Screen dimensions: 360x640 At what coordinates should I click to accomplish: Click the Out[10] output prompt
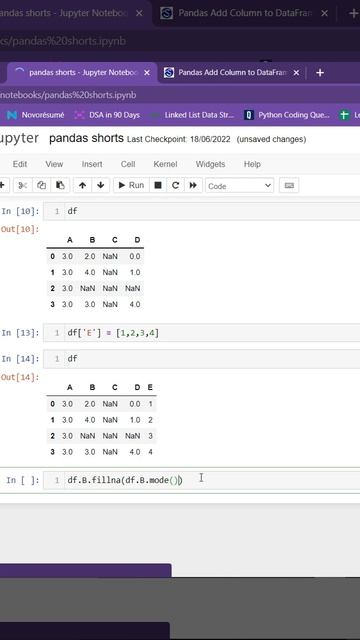coord(20,229)
